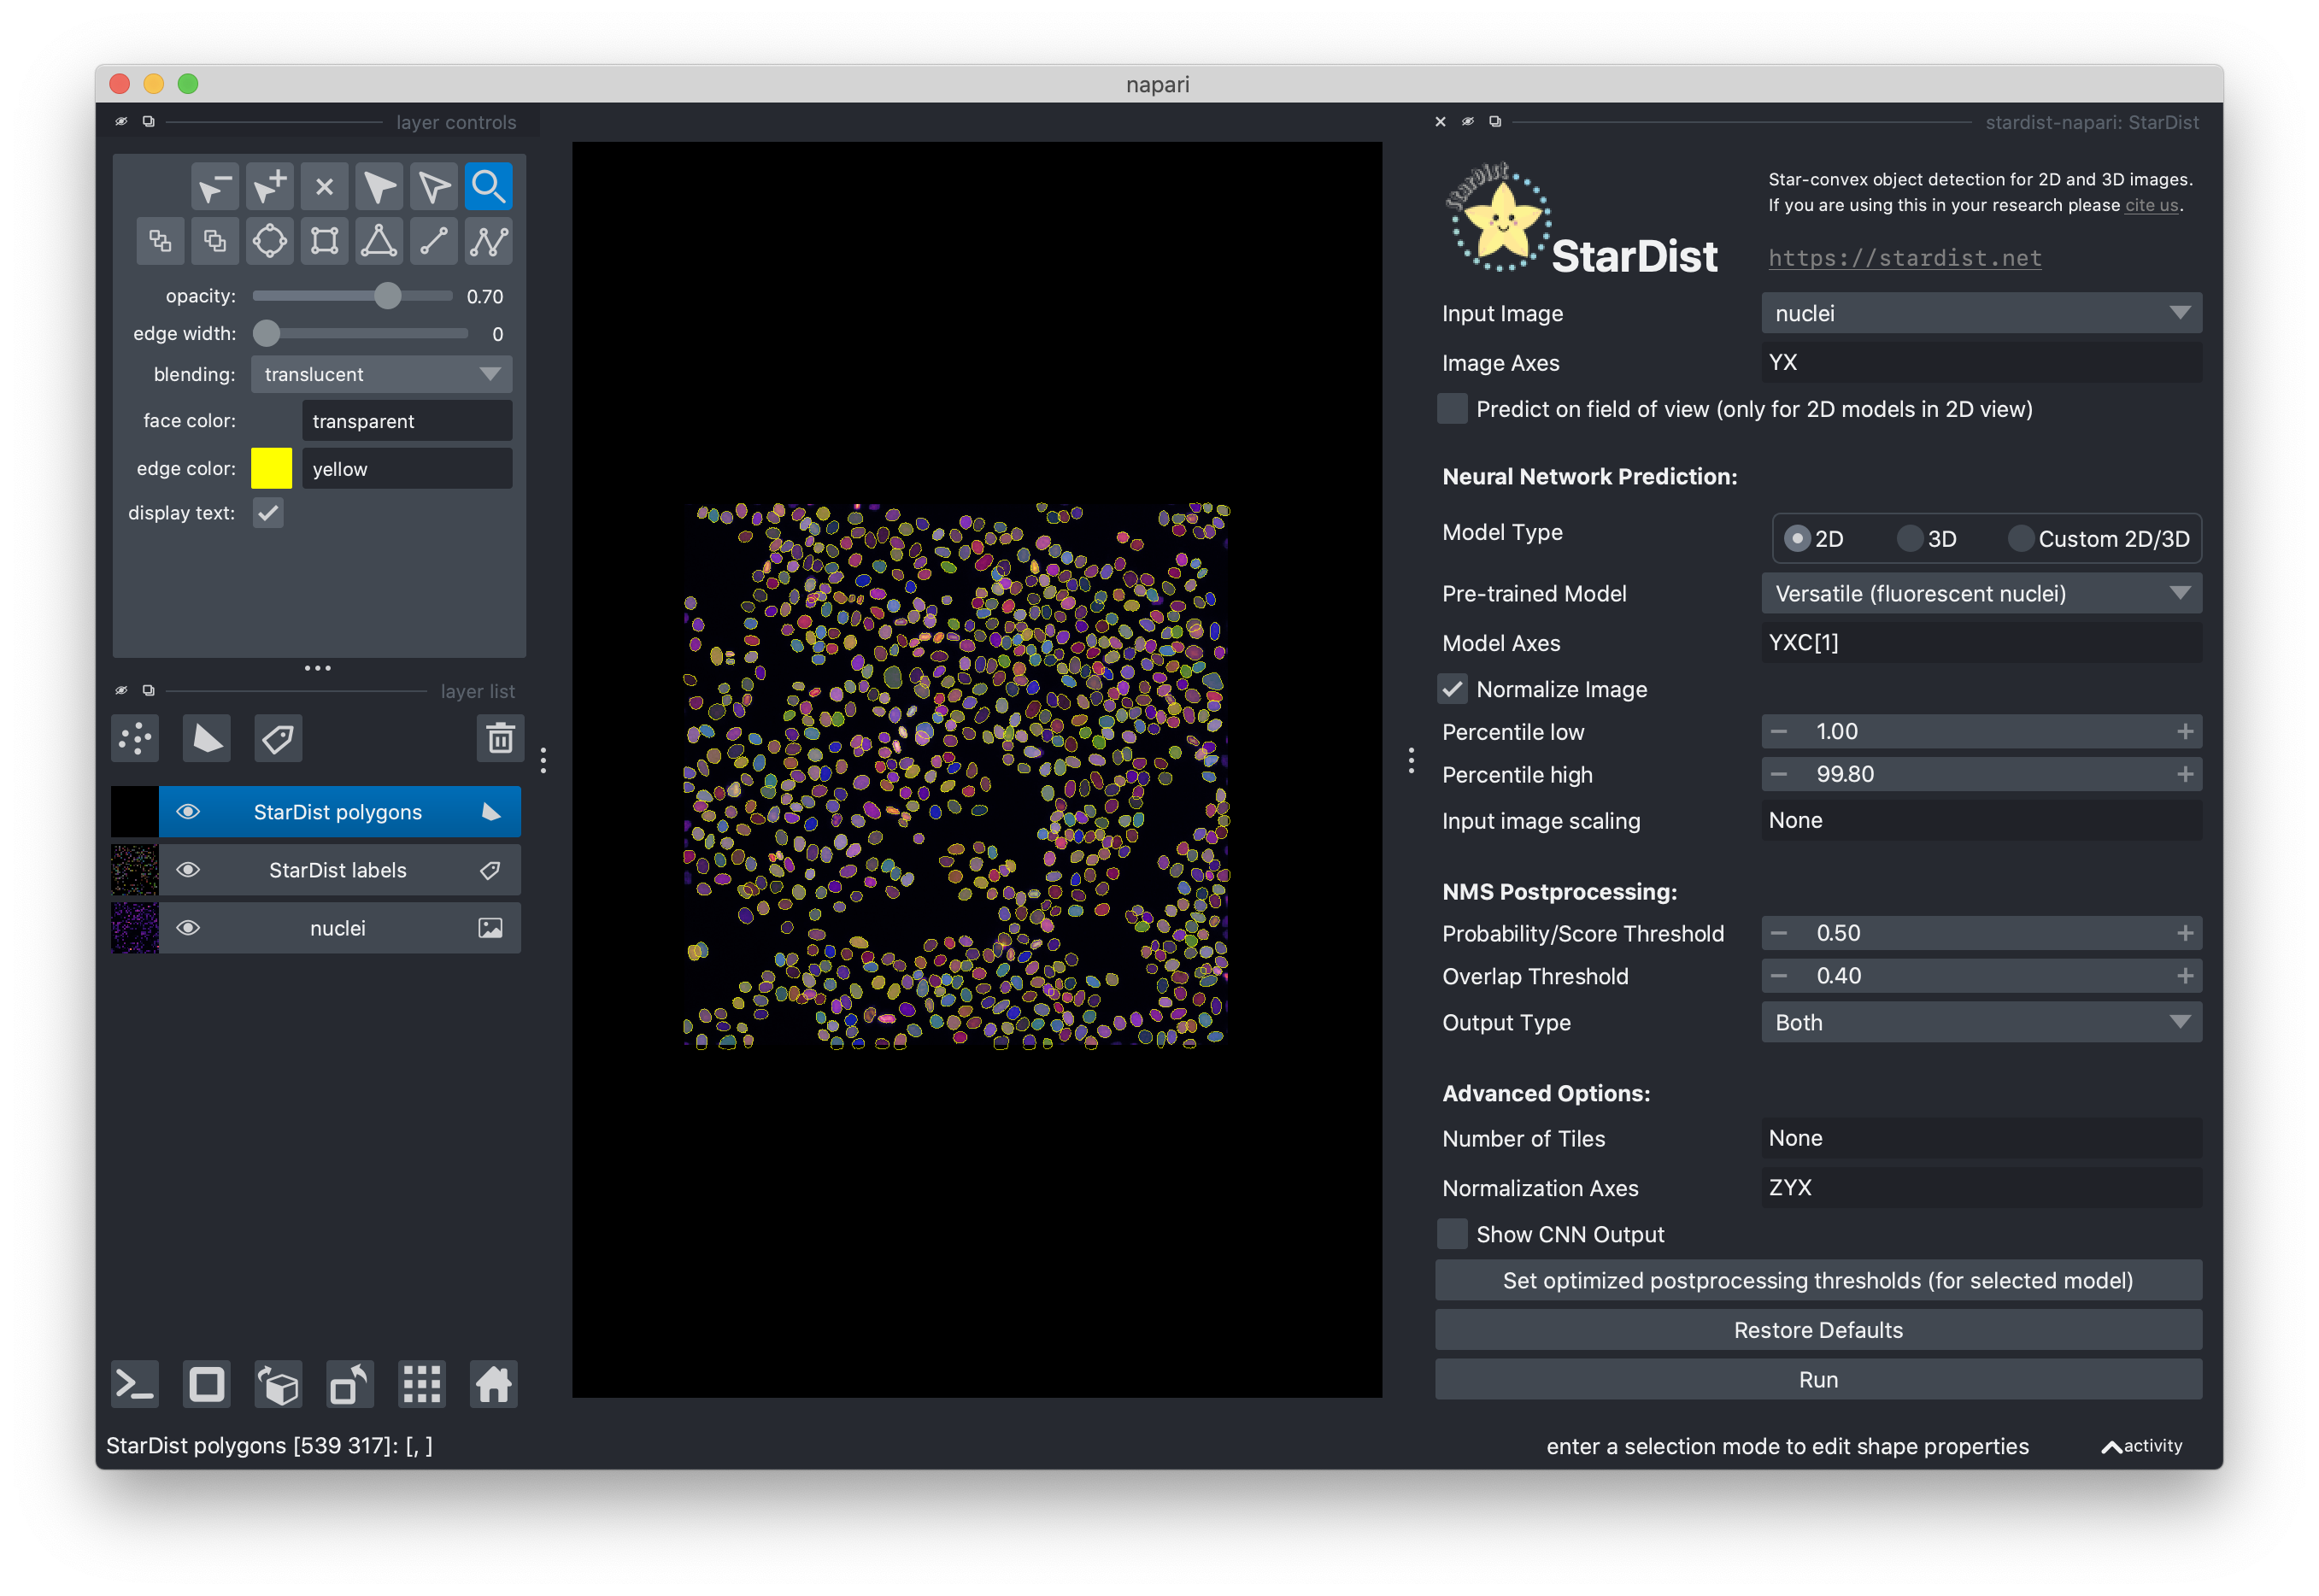2319x1596 pixels.
Task: Uncheck the Normalize Image checkbox
Action: point(1452,689)
